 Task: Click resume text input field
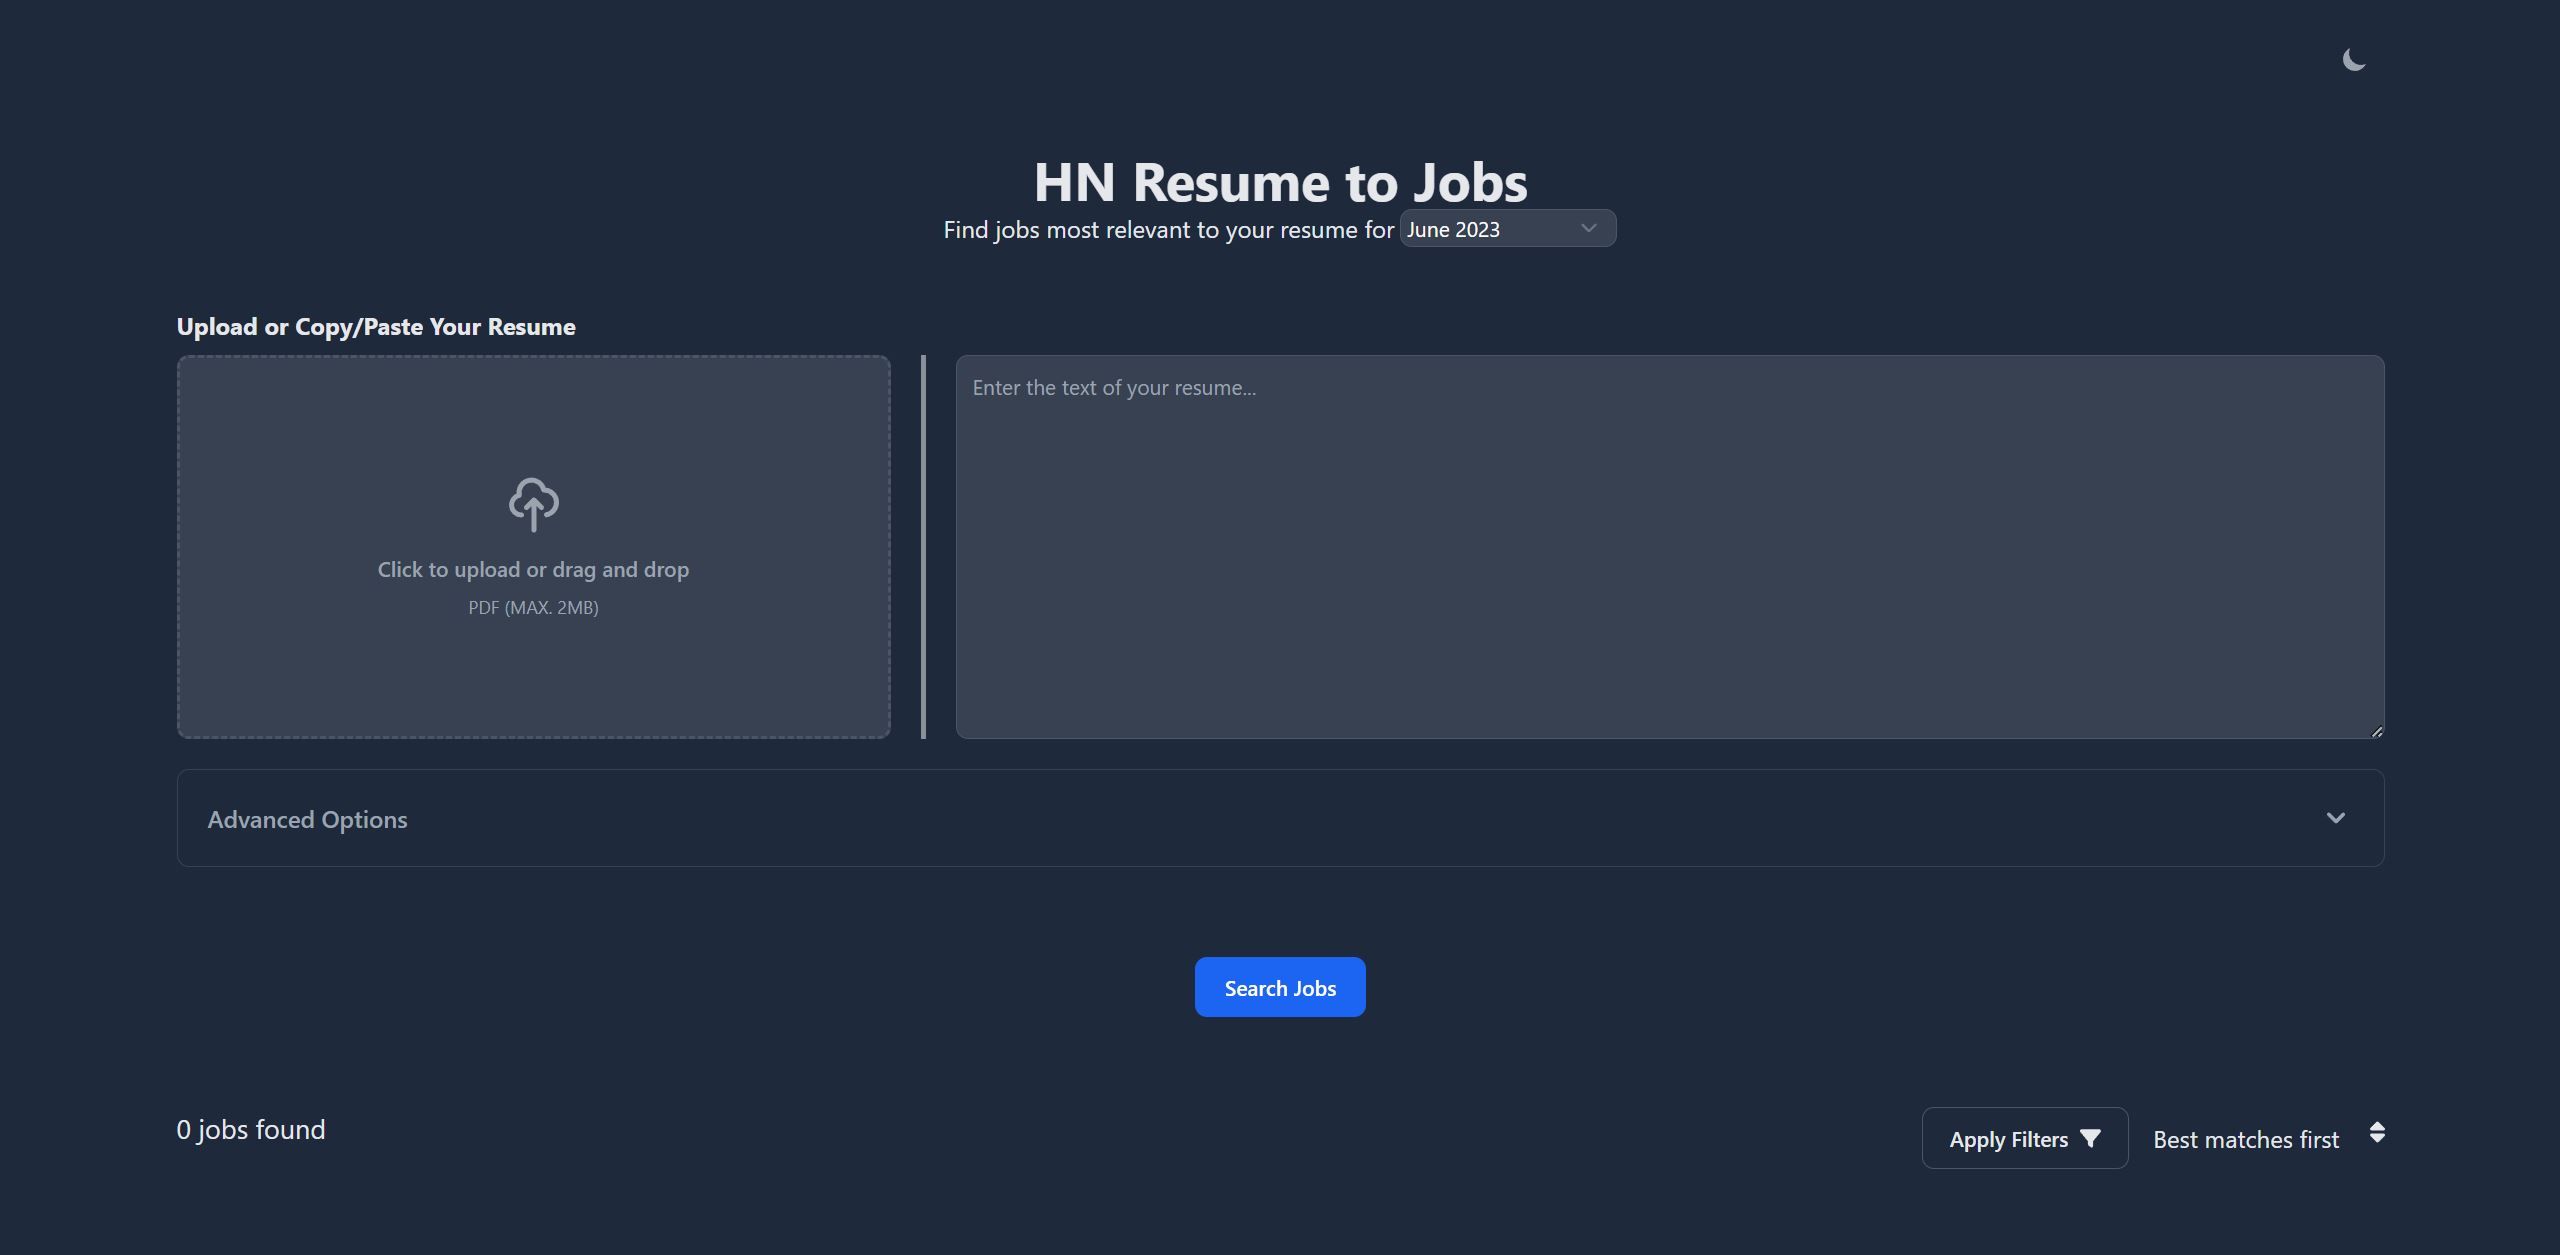point(1669,545)
